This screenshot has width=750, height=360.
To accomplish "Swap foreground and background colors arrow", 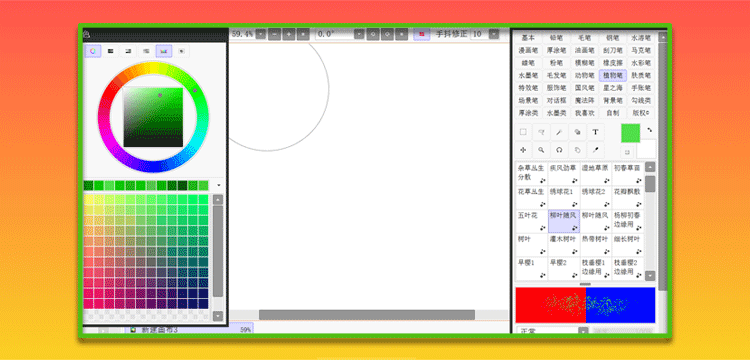I will 650,130.
